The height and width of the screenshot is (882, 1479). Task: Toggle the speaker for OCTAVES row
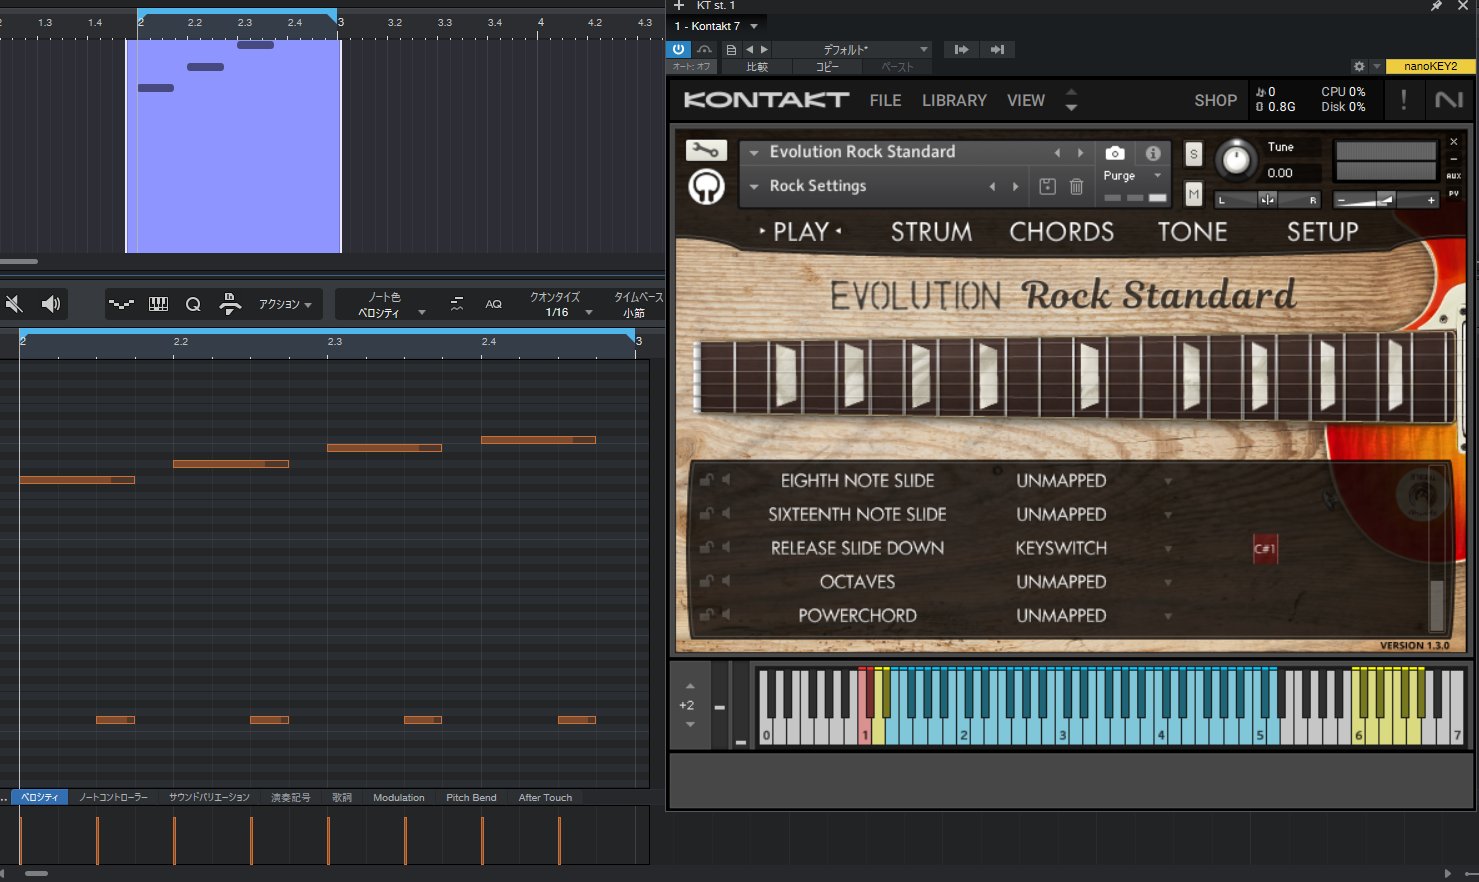[x=726, y=581]
